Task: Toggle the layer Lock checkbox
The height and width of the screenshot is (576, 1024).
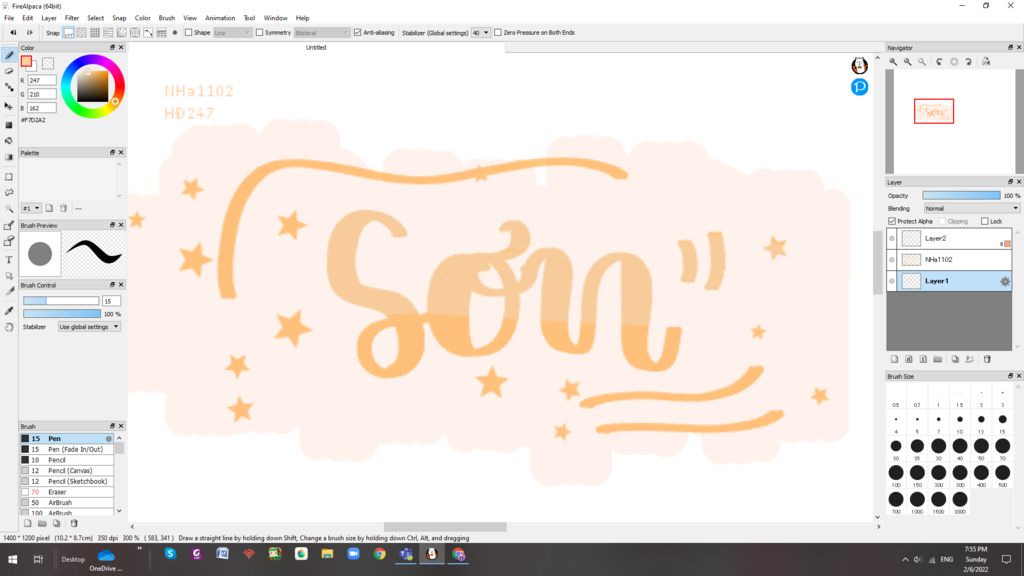Action: point(985,221)
